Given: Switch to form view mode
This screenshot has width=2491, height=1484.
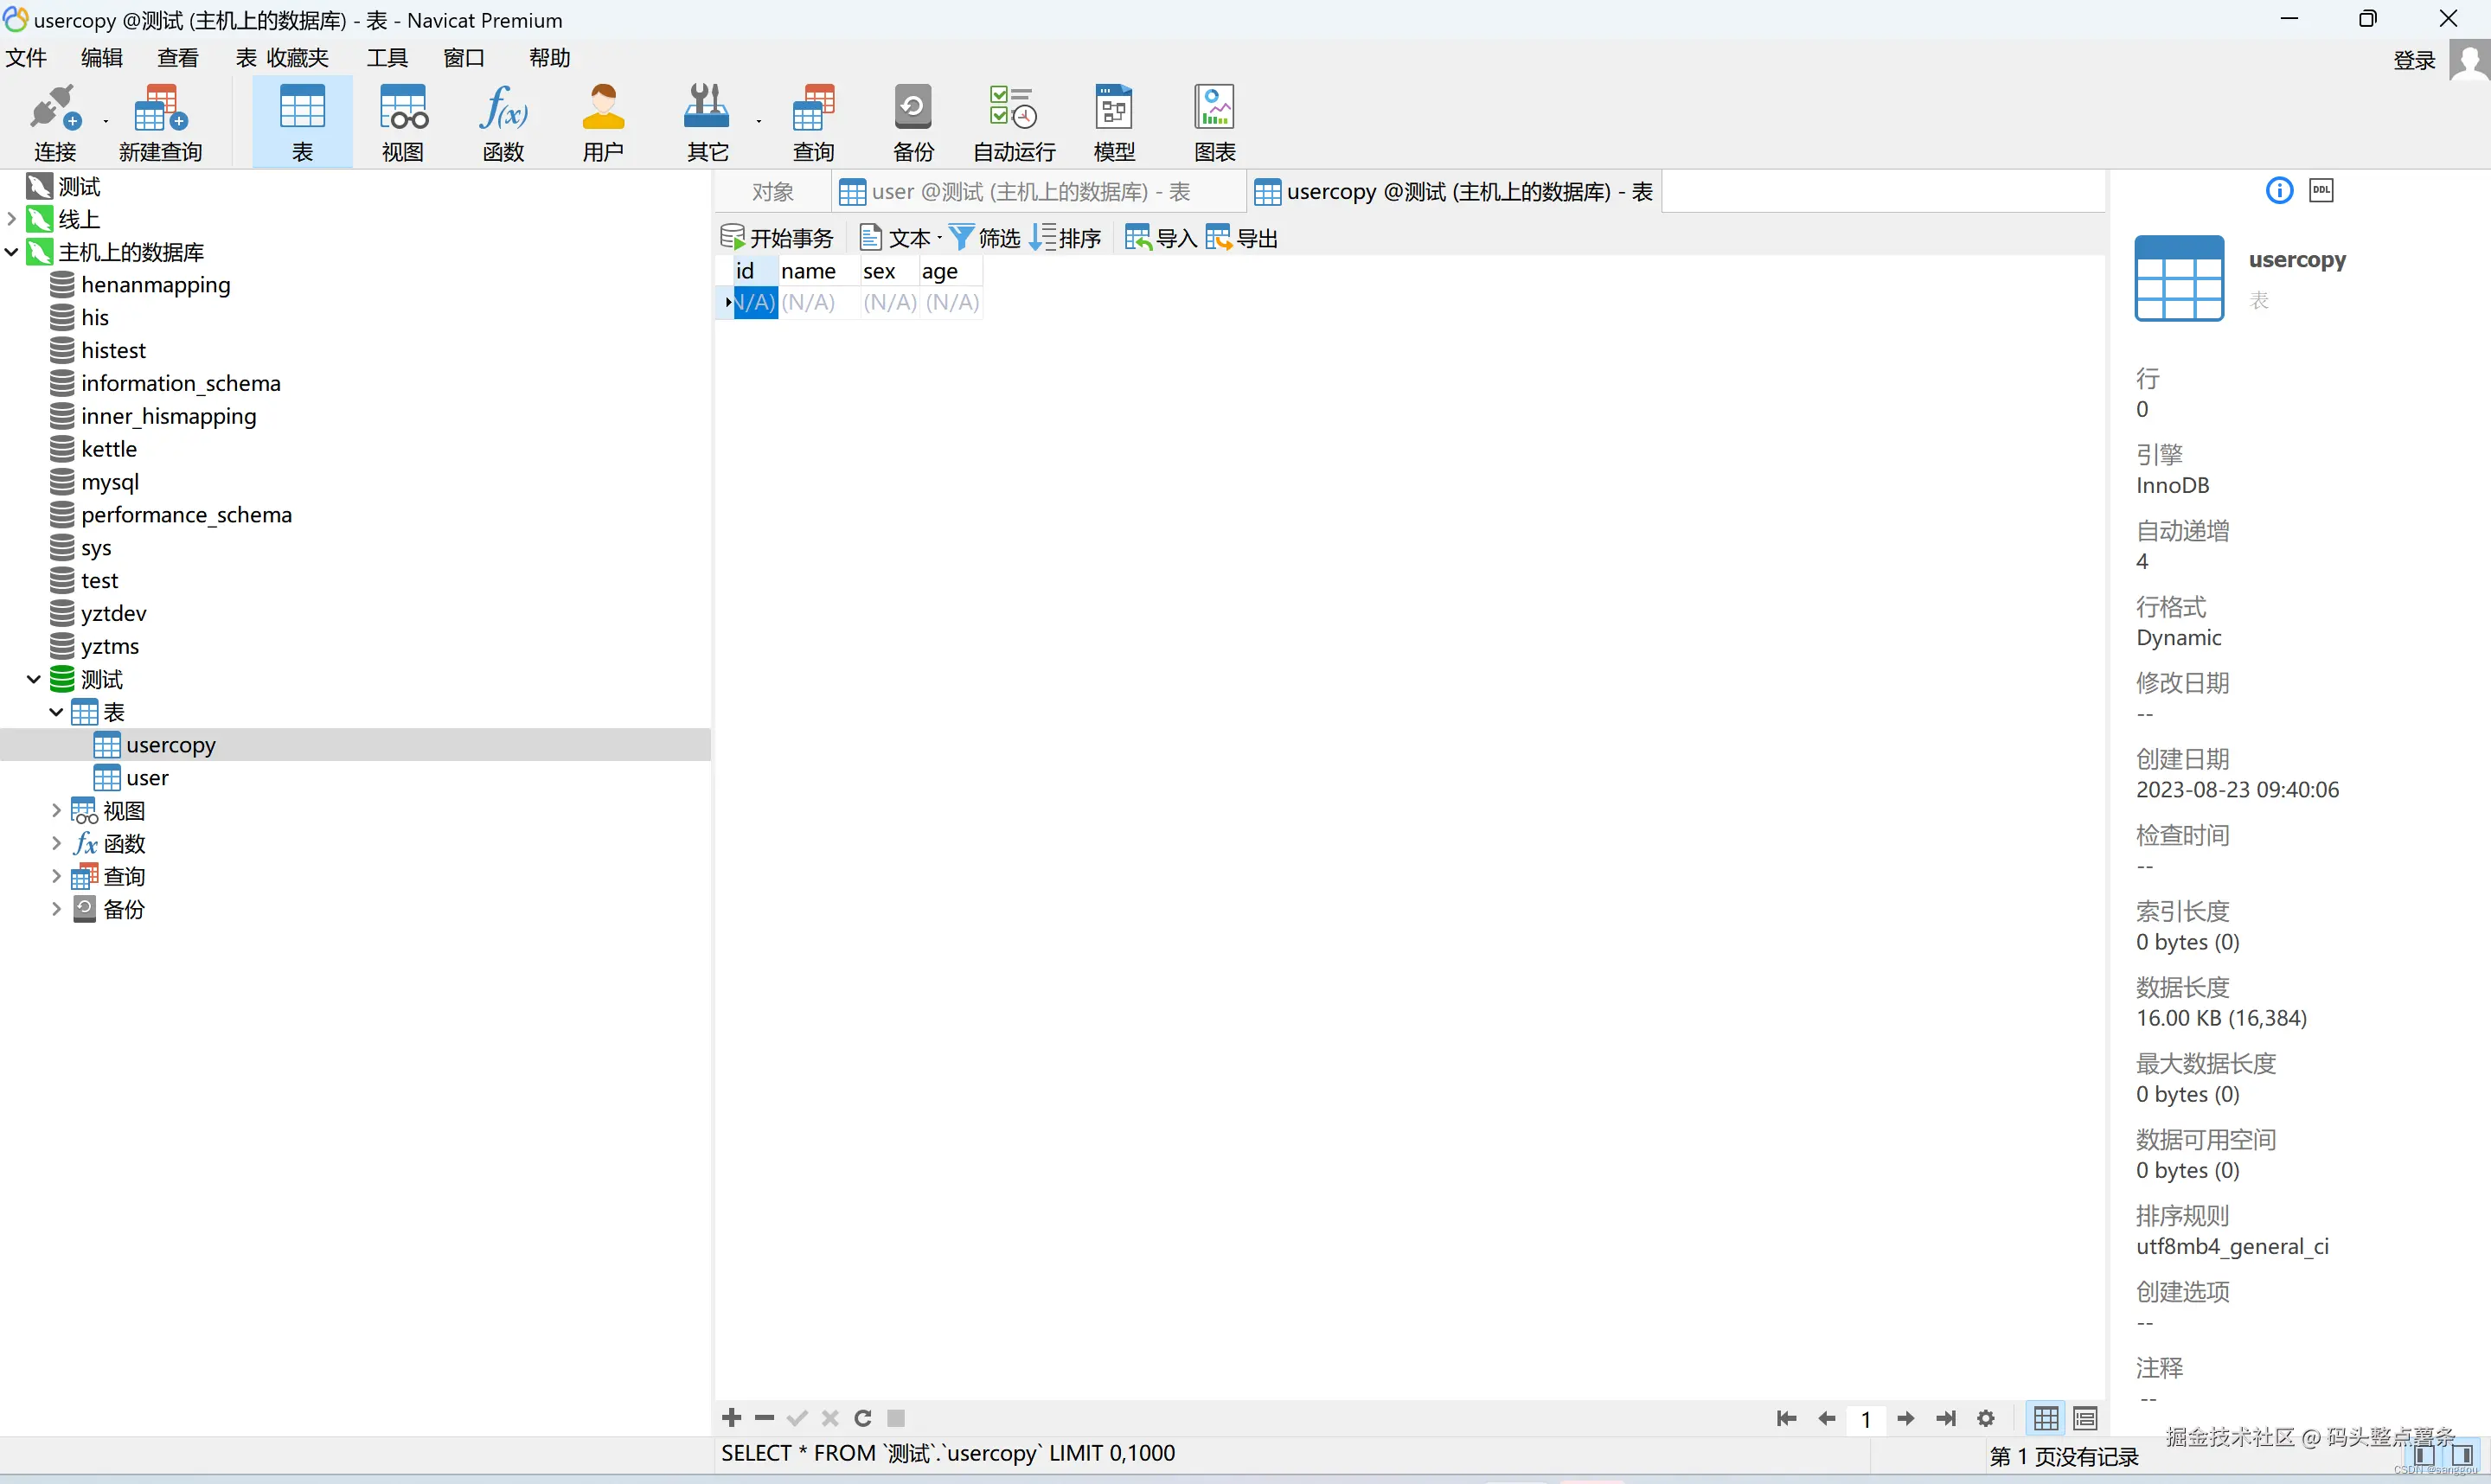Looking at the screenshot, I should coord(2085,1418).
